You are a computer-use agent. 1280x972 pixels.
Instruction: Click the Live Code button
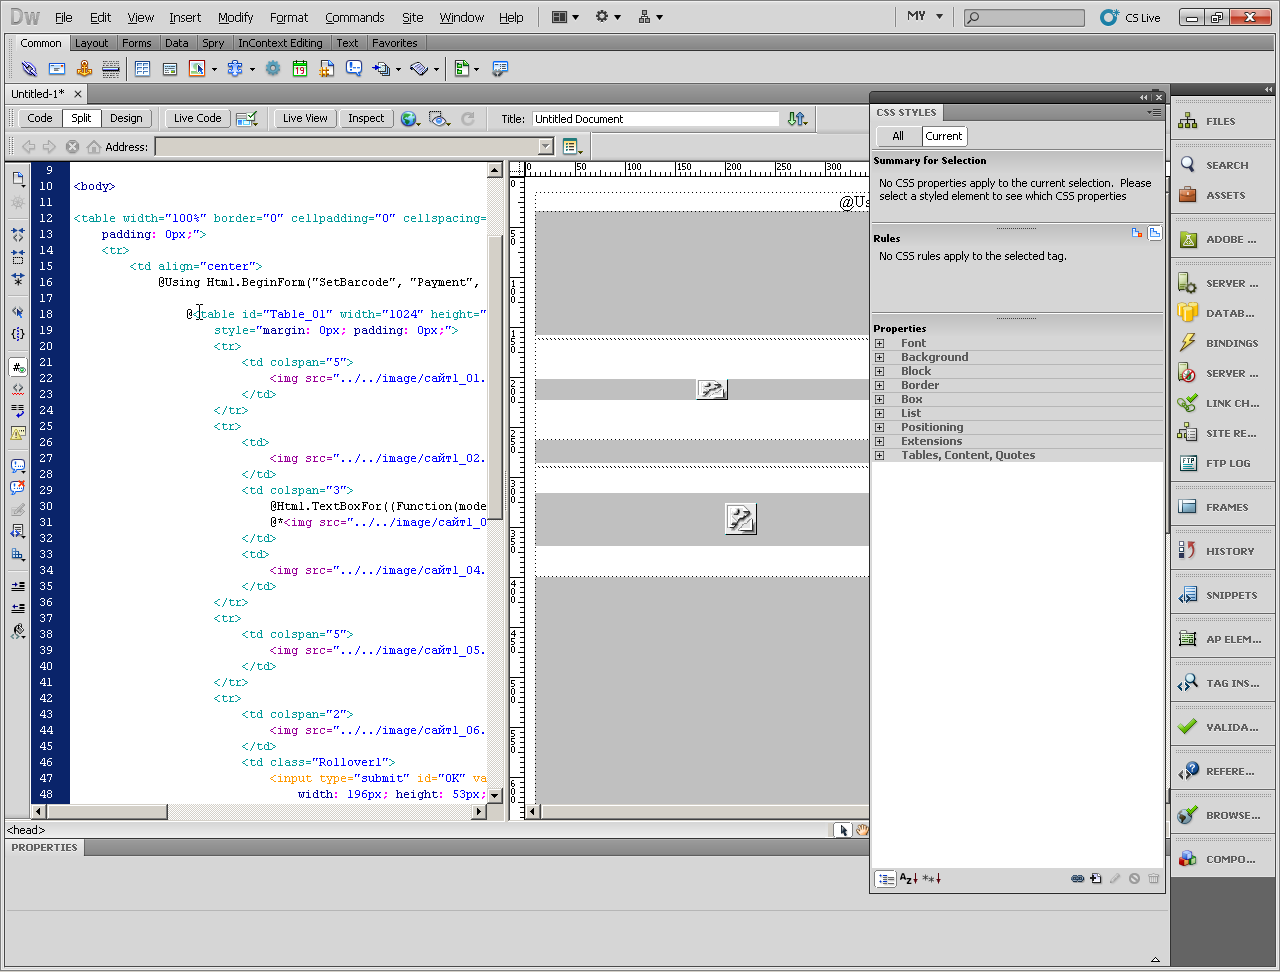pos(197,118)
